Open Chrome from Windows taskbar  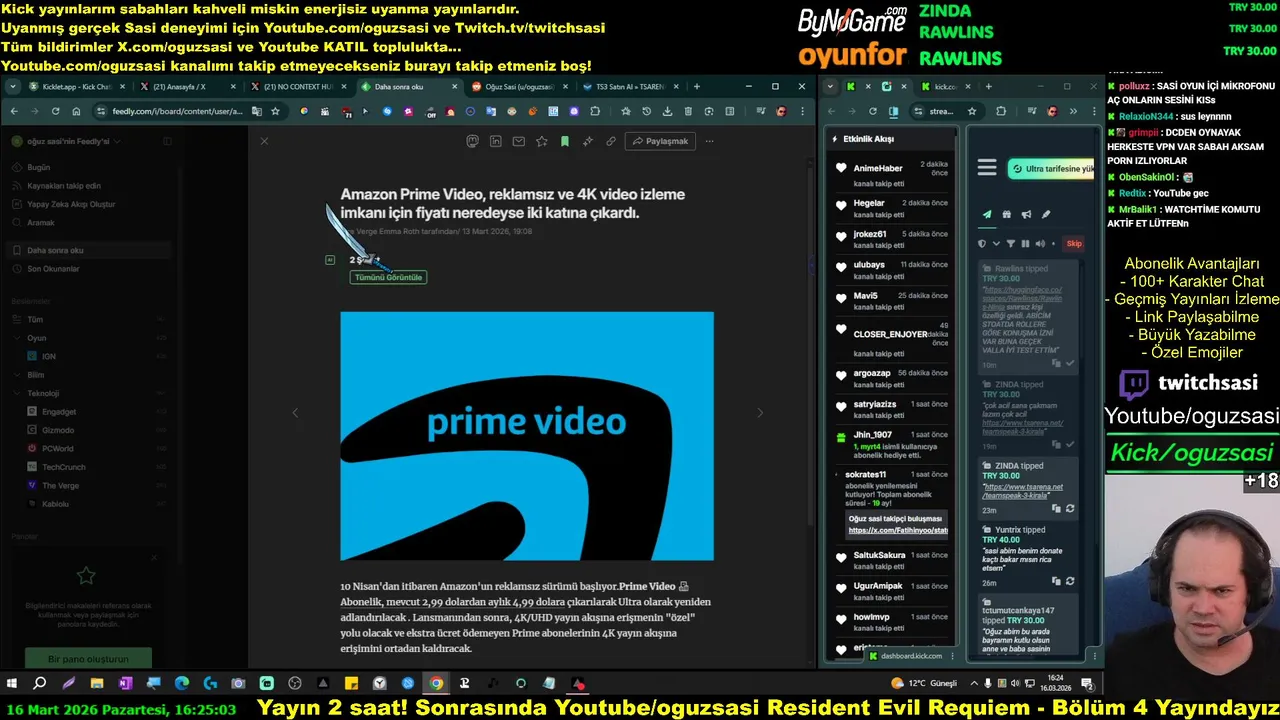click(437, 683)
